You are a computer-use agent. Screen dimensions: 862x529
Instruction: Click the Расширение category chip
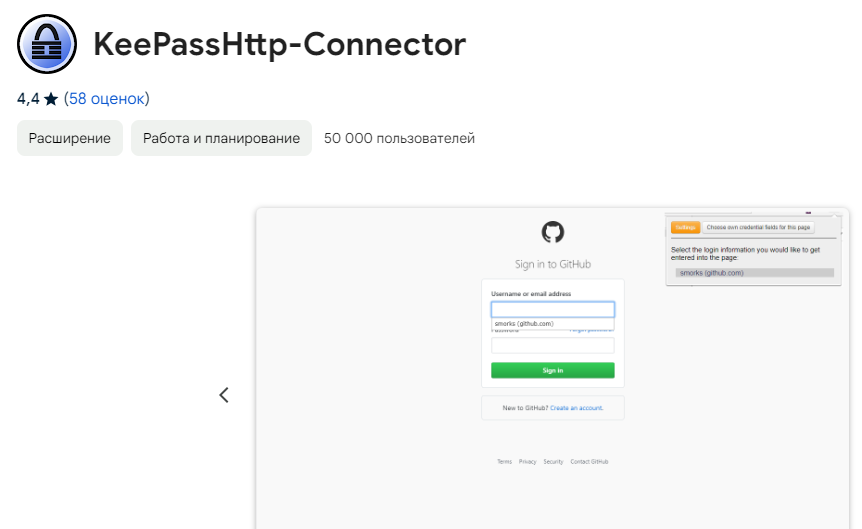(70, 138)
